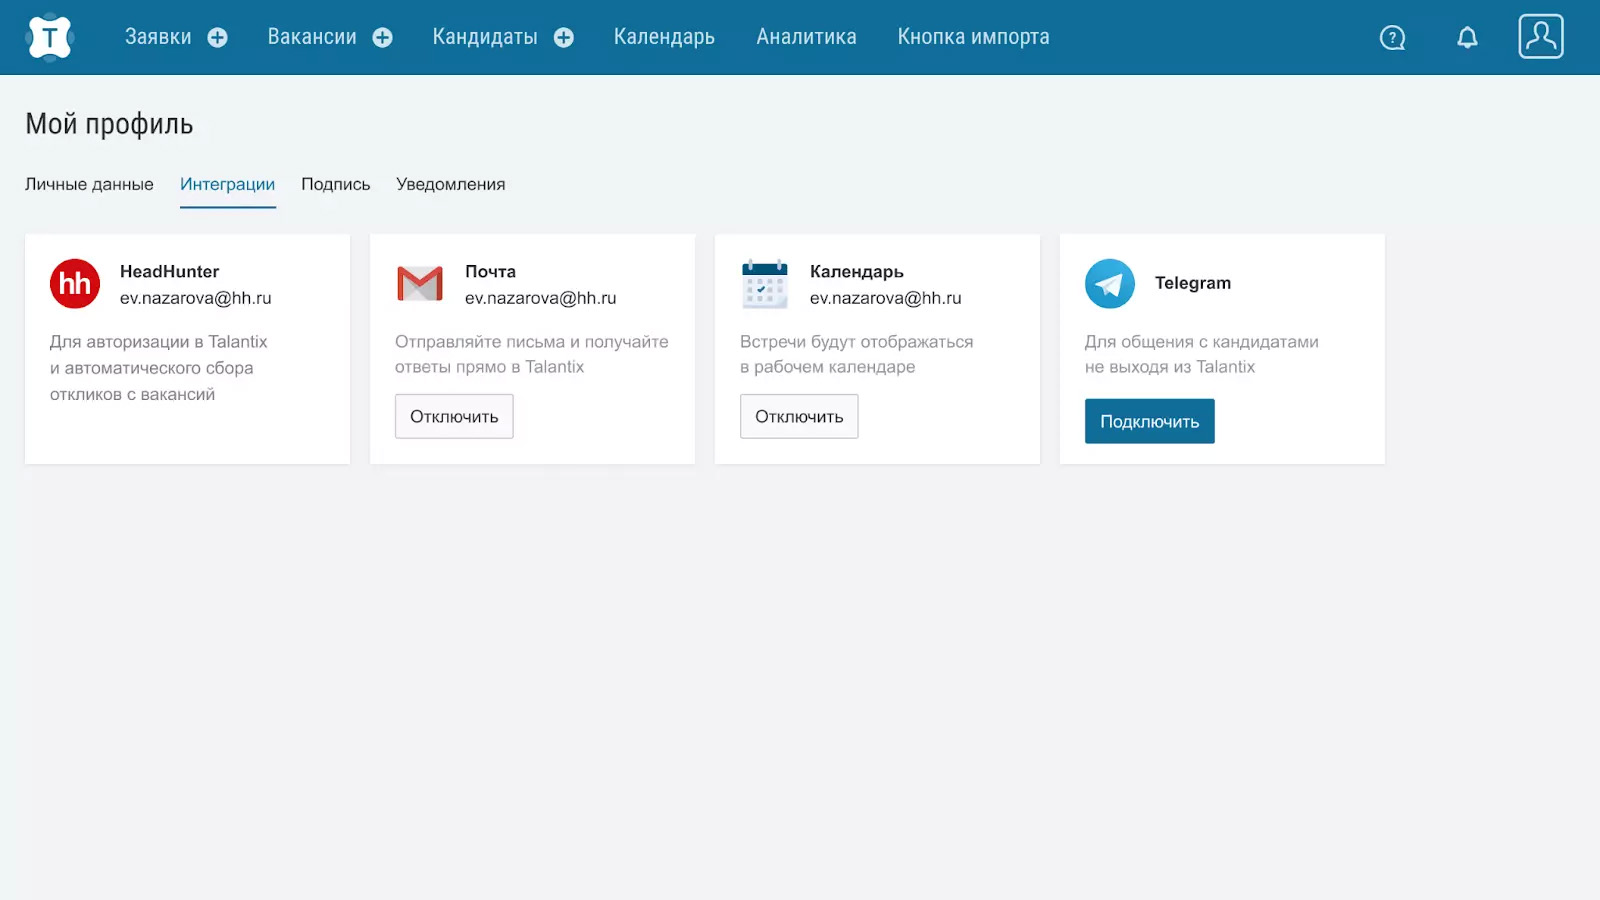Select the Интеграции tab
The image size is (1600, 900).
(227, 184)
